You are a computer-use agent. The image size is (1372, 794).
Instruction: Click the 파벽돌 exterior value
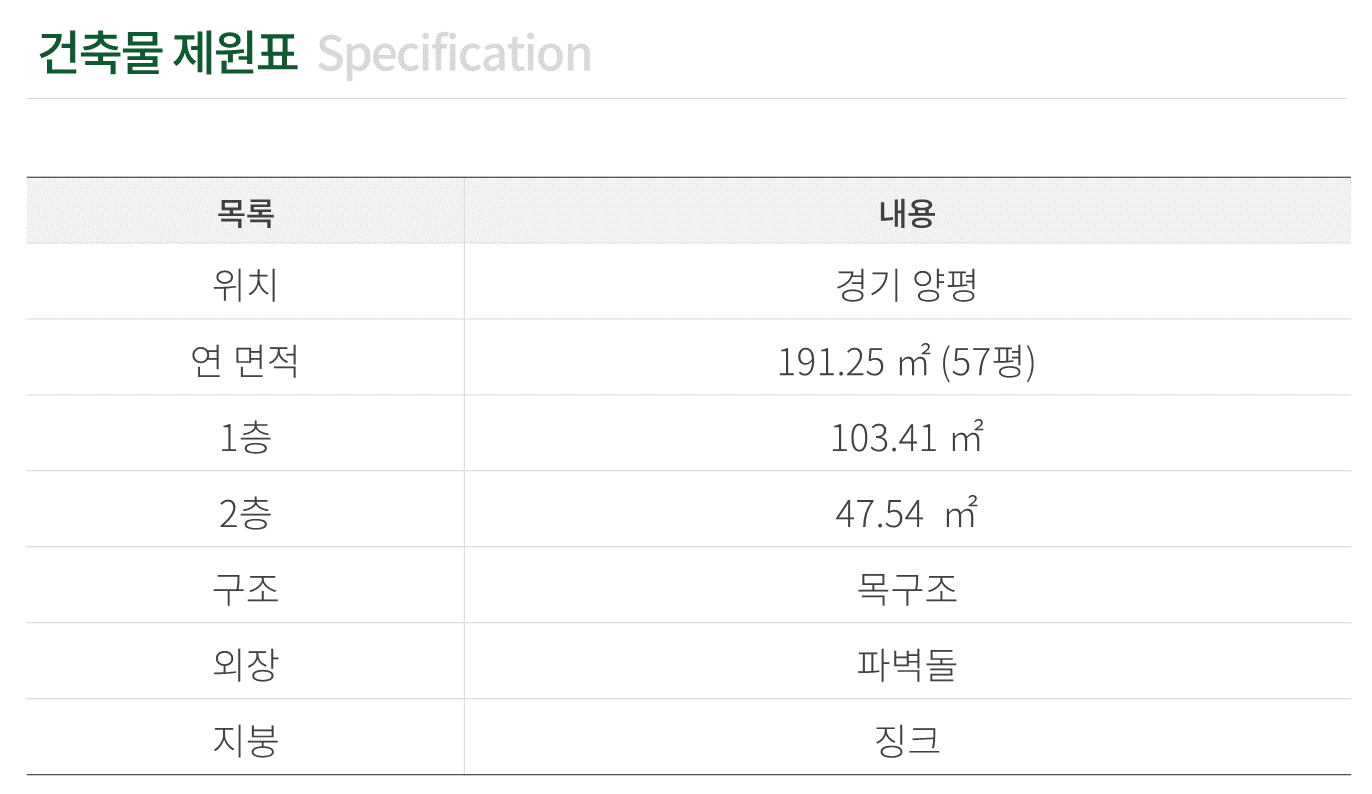point(907,665)
